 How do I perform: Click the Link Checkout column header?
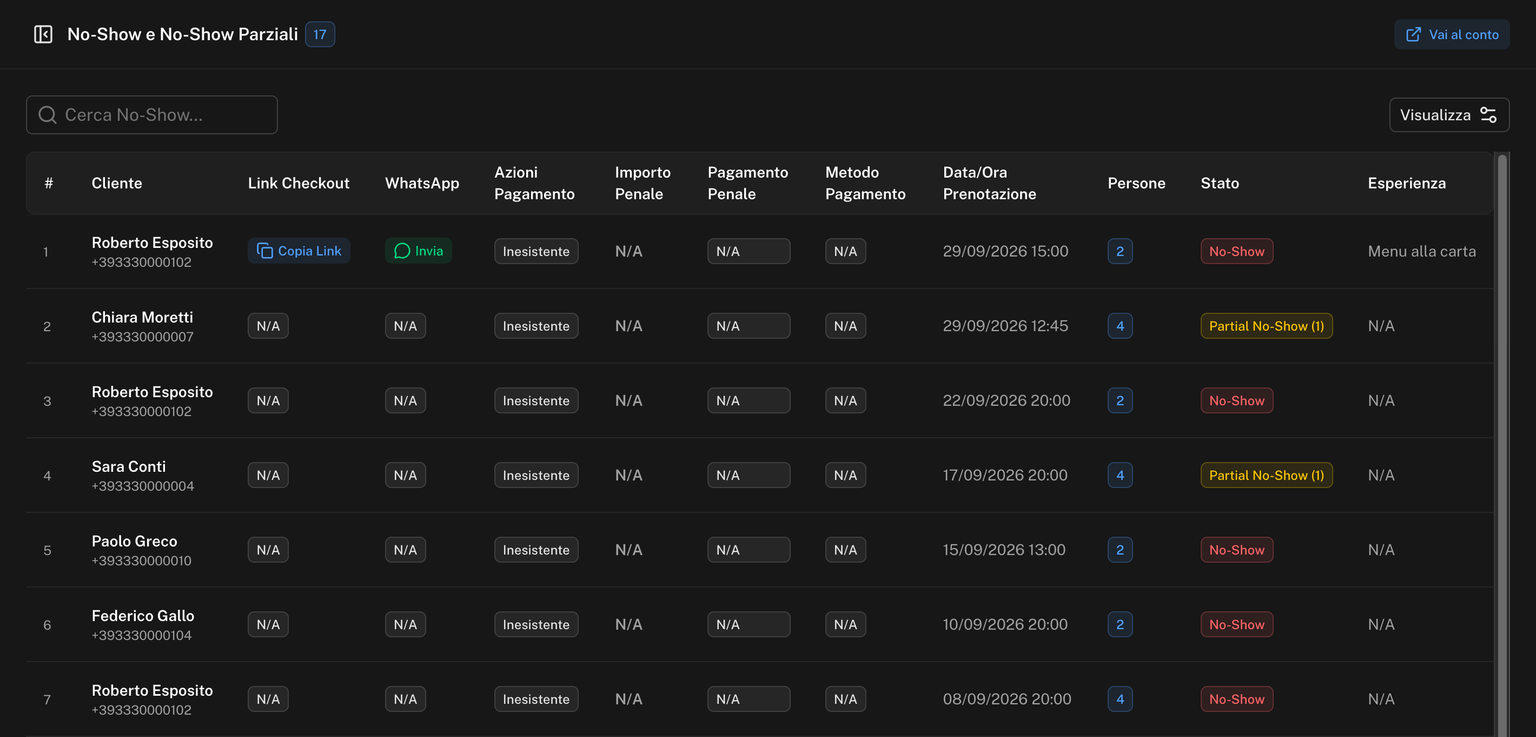[299, 183]
